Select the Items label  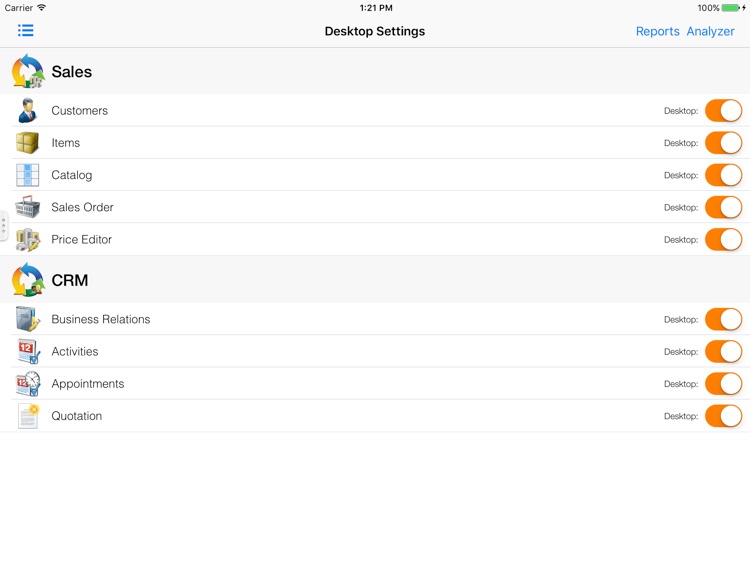[66, 143]
